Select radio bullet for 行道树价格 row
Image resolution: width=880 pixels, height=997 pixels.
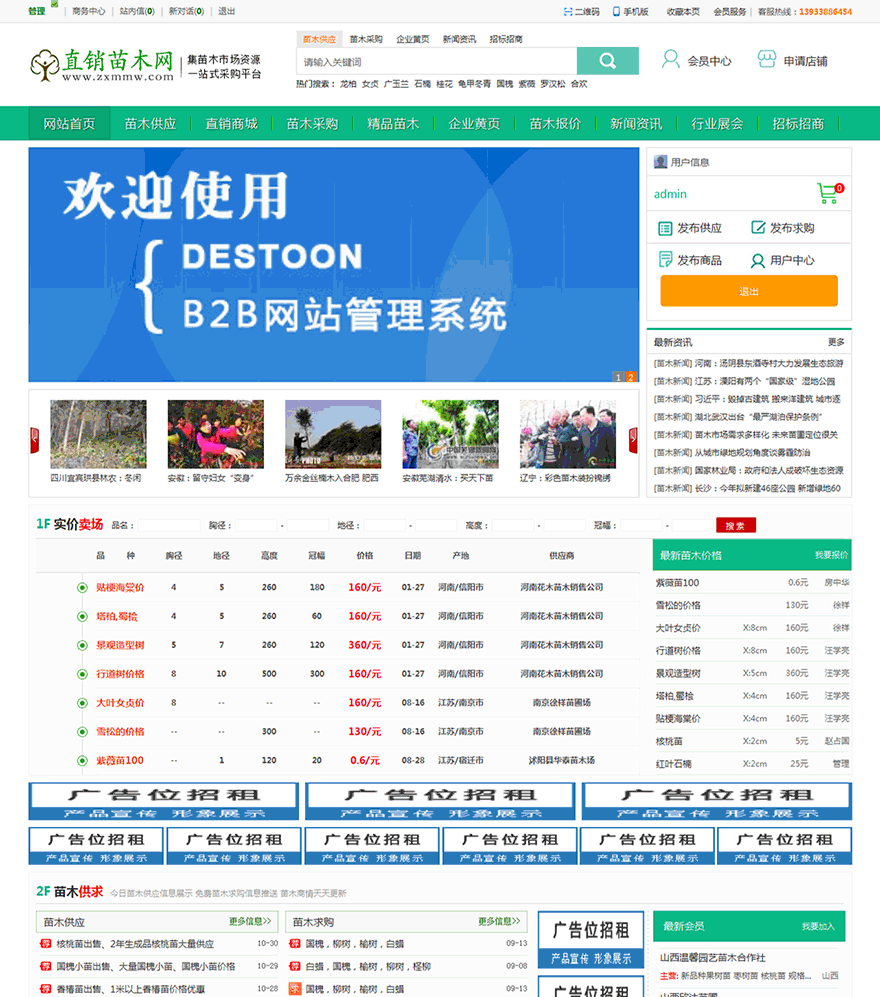click(82, 674)
